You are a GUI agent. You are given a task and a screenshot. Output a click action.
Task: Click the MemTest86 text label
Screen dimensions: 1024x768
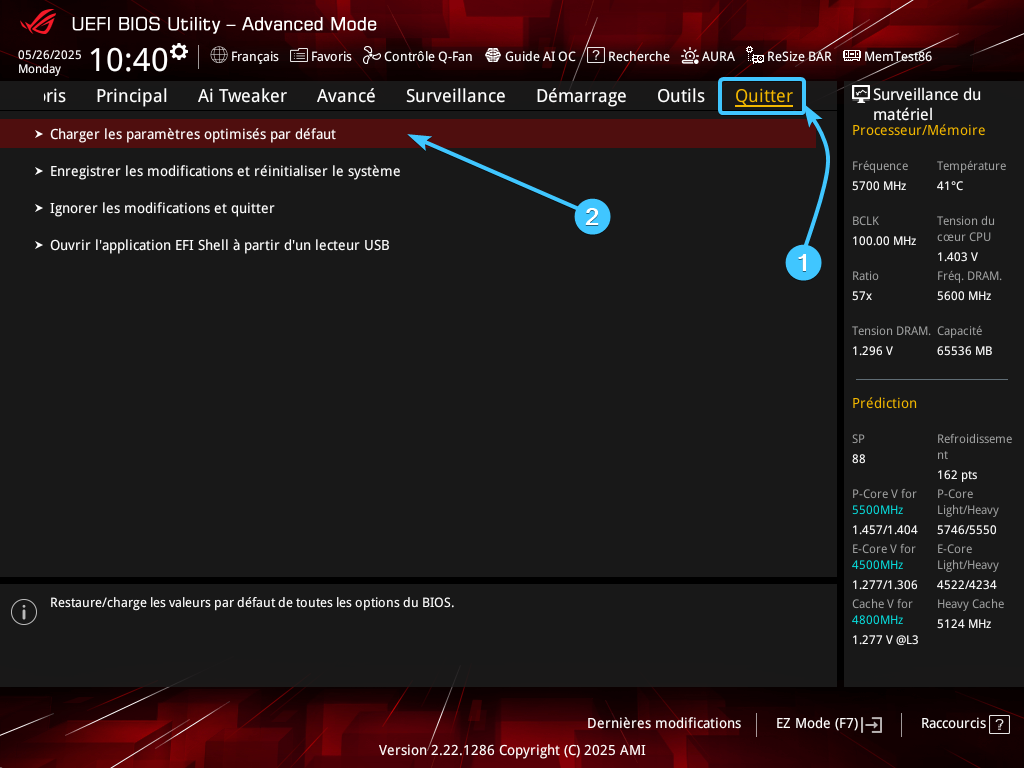pyautogui.click(x=898, y=57)
